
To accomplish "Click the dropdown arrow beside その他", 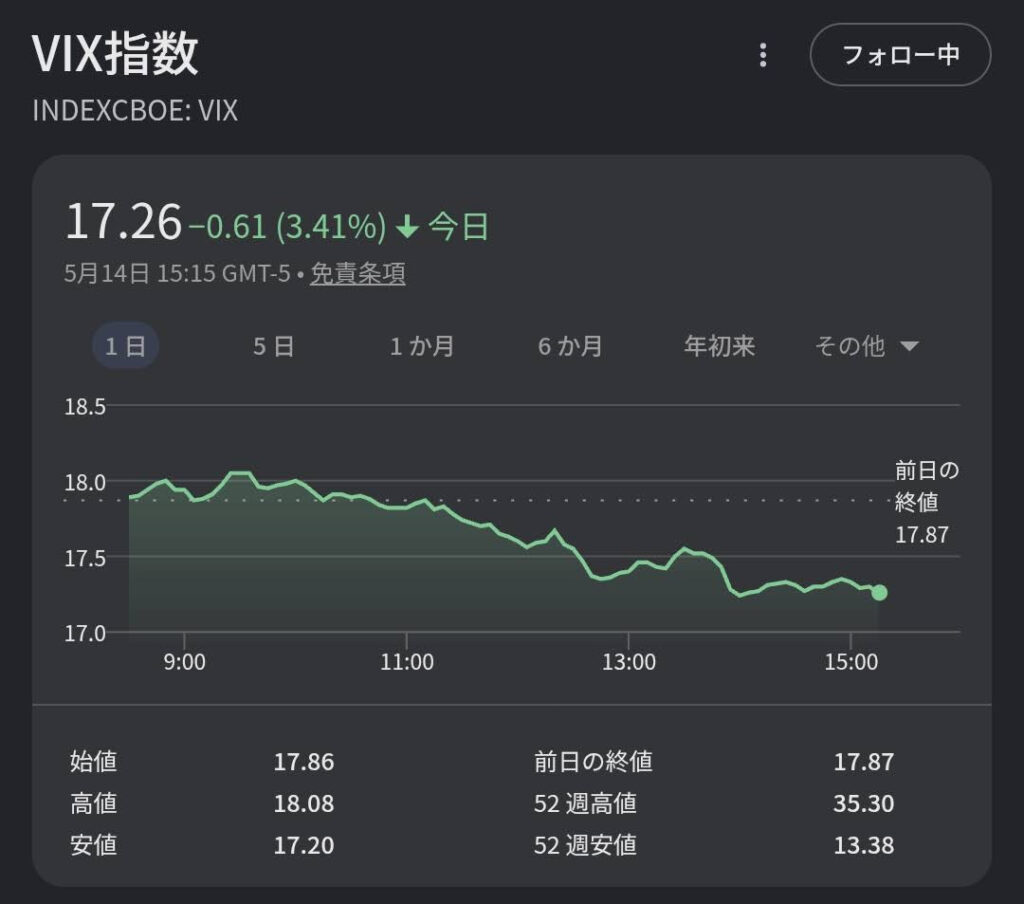I will pyautogui.click(x=910, y=346).
